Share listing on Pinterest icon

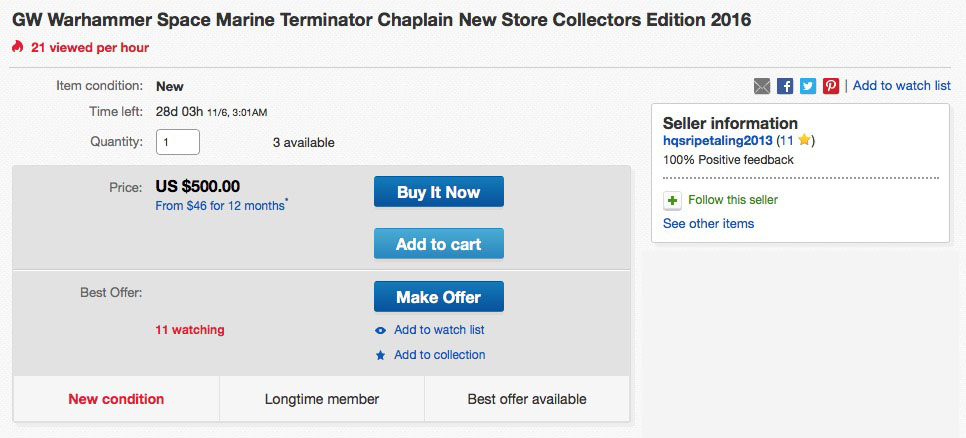(x=831, y=86)
